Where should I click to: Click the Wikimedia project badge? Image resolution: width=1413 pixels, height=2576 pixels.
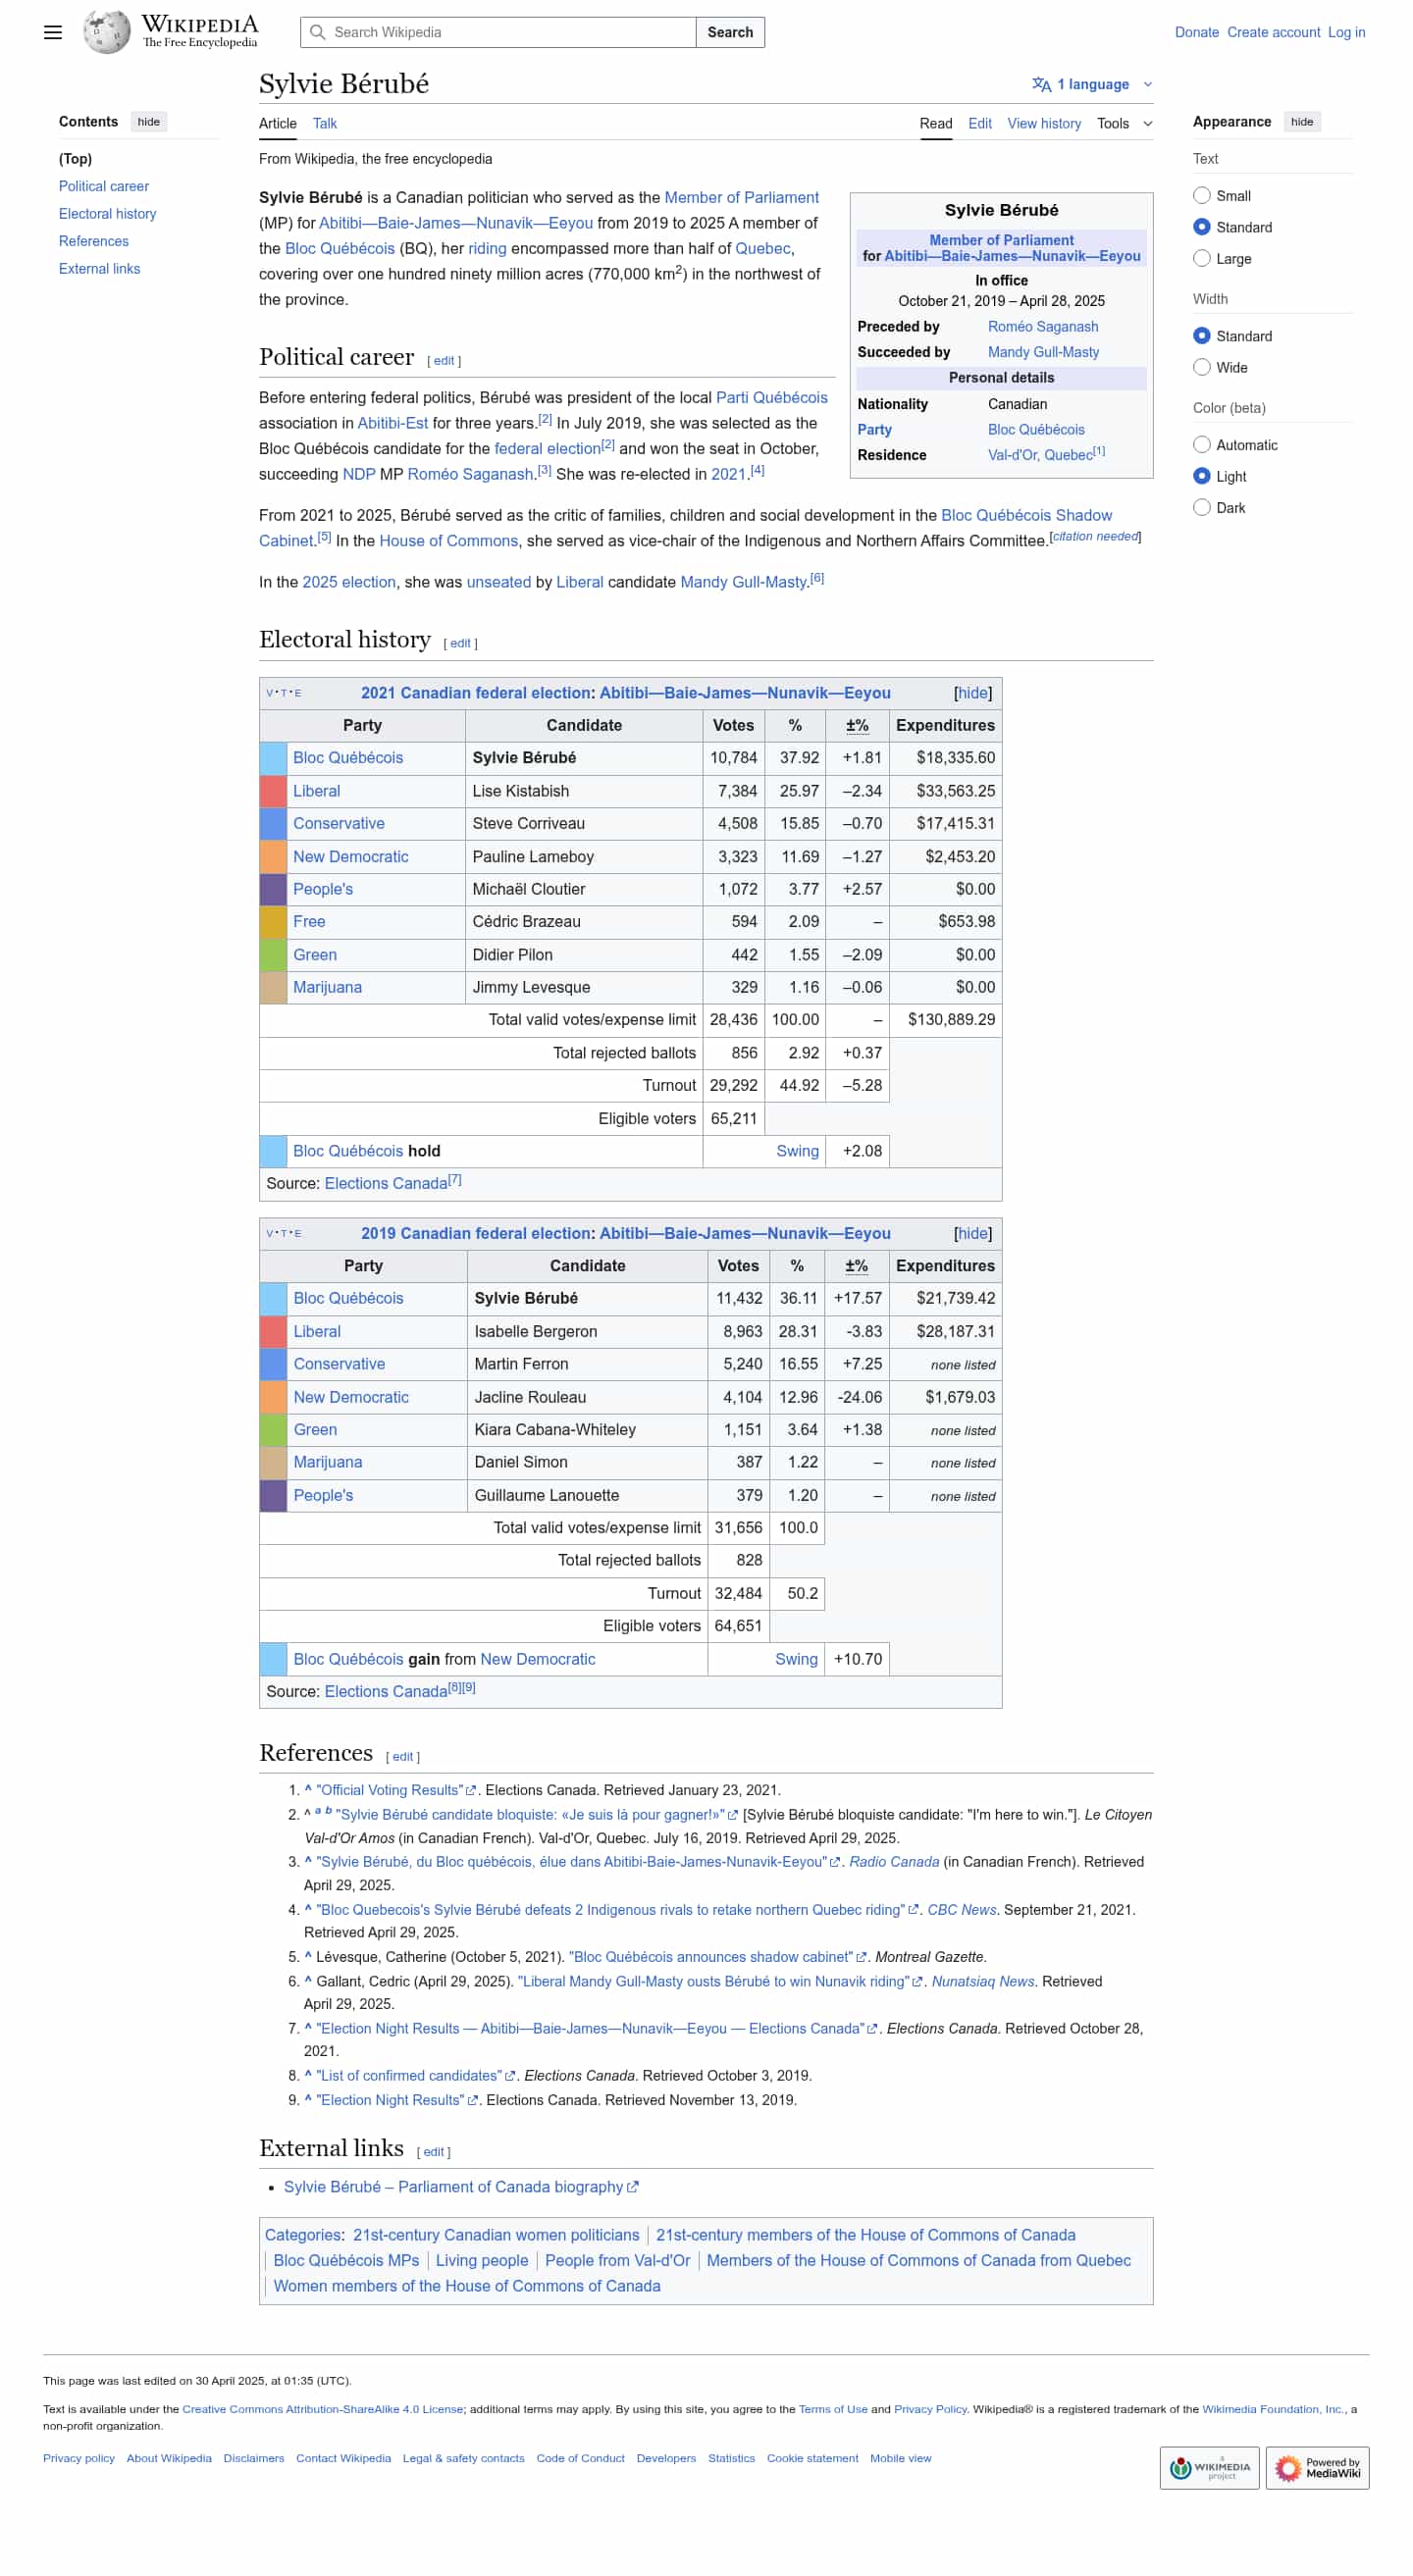pyautogui.click(x=1209, y=2468)
